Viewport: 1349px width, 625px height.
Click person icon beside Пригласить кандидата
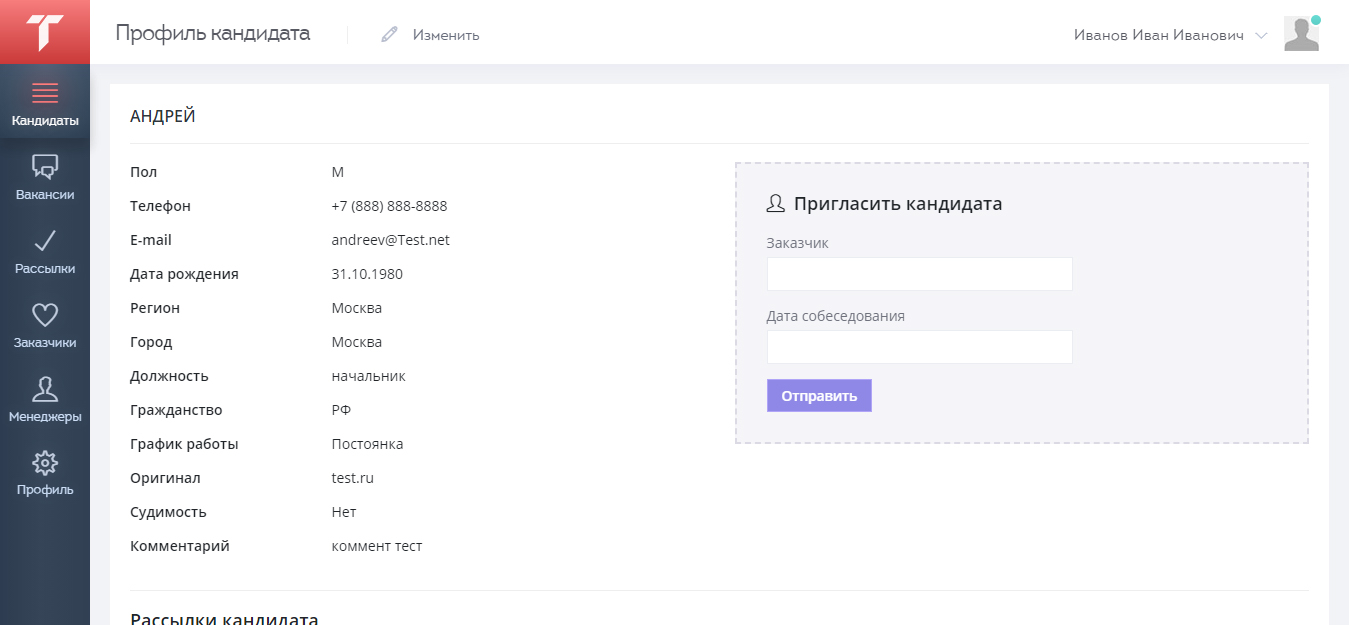[x=775, y=204]
